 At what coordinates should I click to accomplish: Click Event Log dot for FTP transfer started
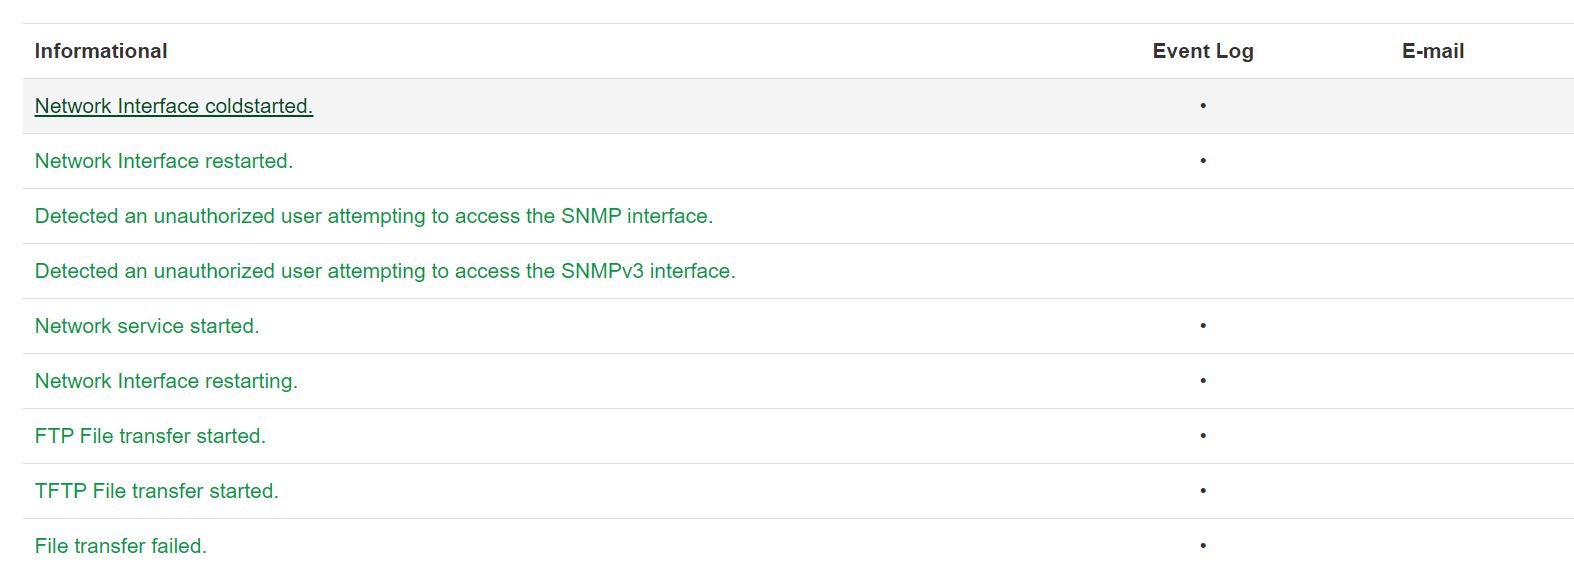pyautogui.click(x=1203, y=435)
